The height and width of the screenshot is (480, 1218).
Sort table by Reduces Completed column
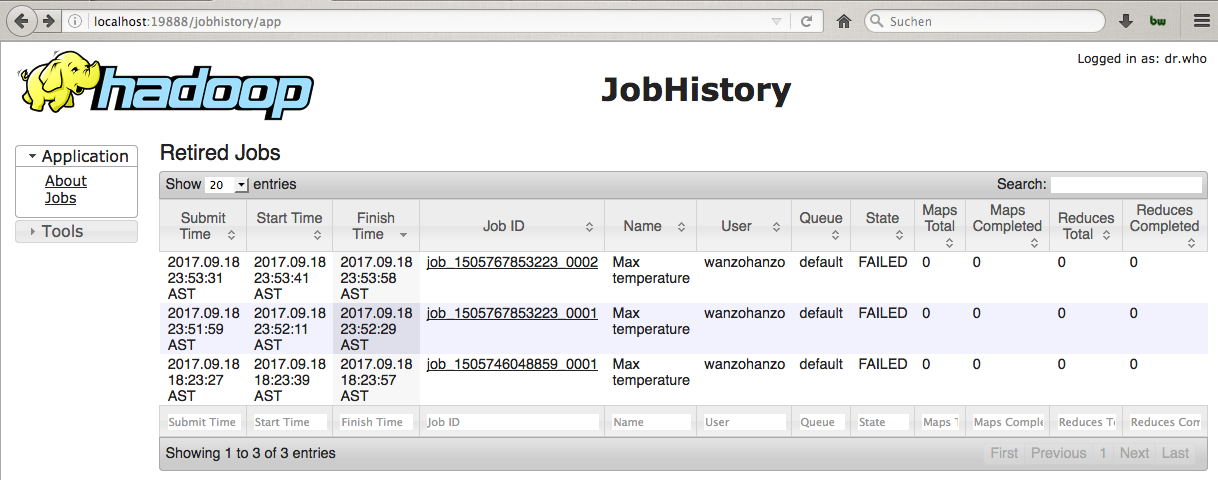click(1165, 226)
